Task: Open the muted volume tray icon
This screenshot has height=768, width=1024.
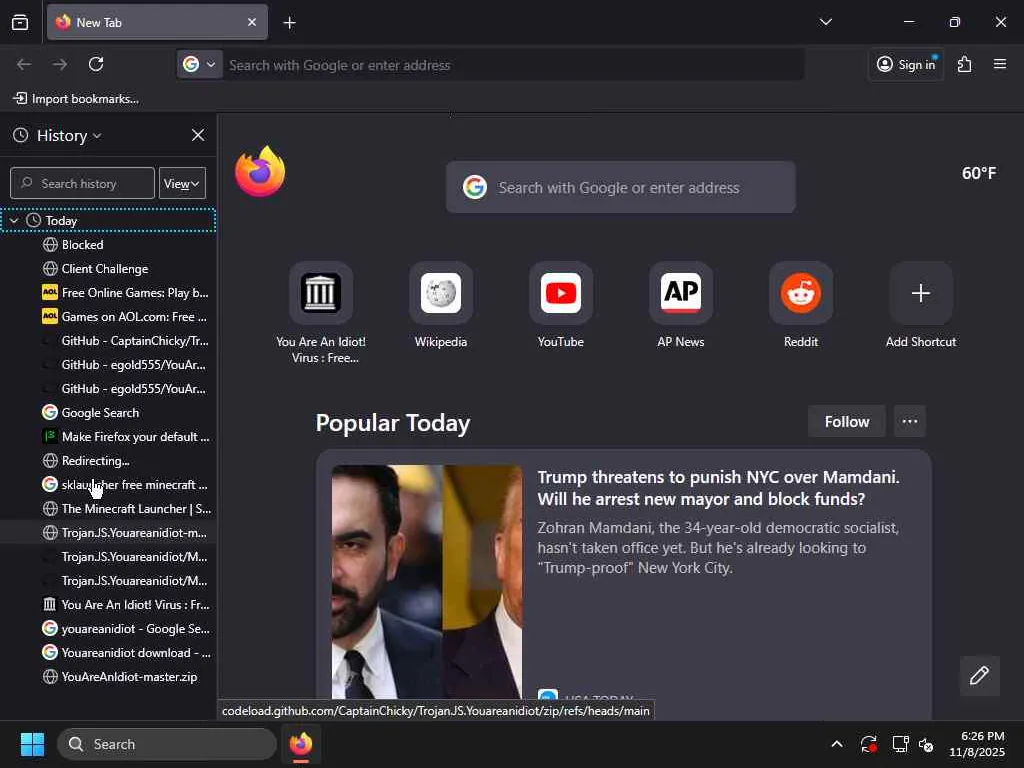Action: click(x=926, y=744)
